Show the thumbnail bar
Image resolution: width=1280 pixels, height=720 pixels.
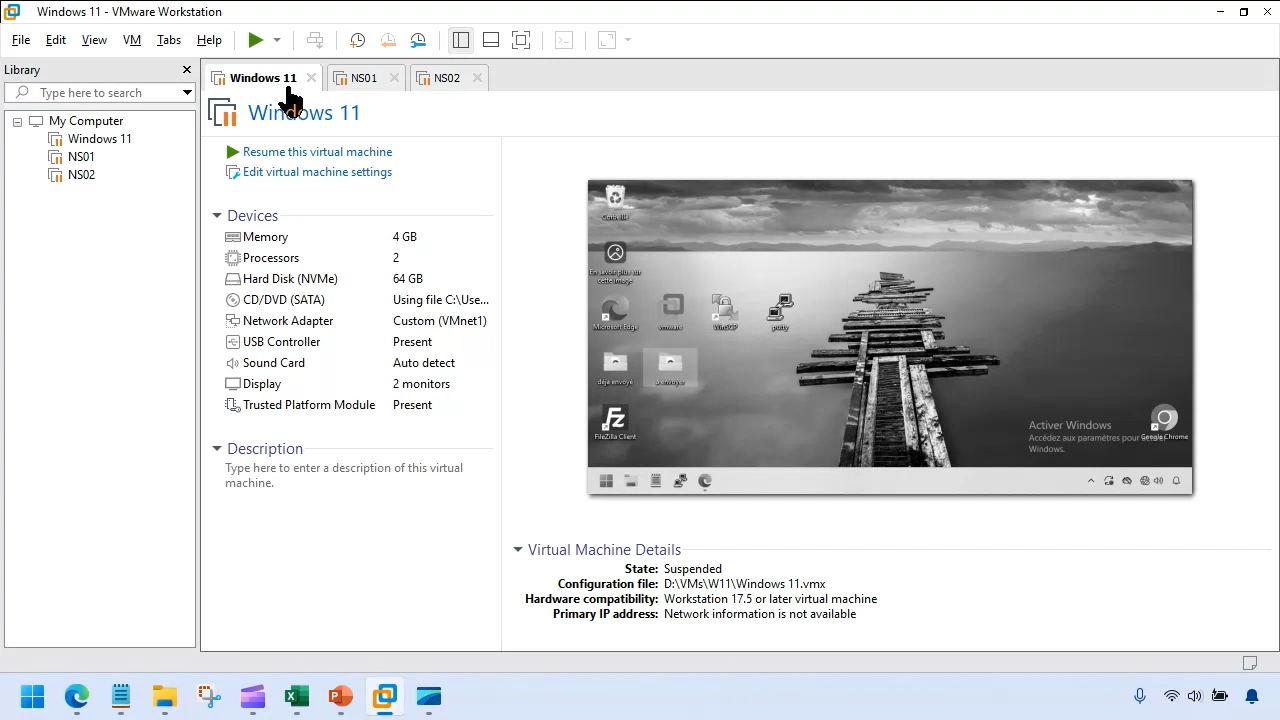(x=491, y=40)
